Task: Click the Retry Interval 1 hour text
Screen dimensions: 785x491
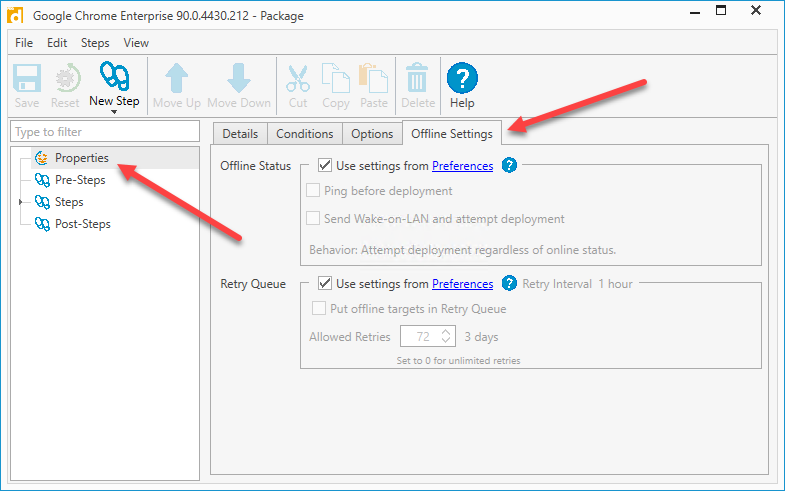Action: (x=577, y=284)
